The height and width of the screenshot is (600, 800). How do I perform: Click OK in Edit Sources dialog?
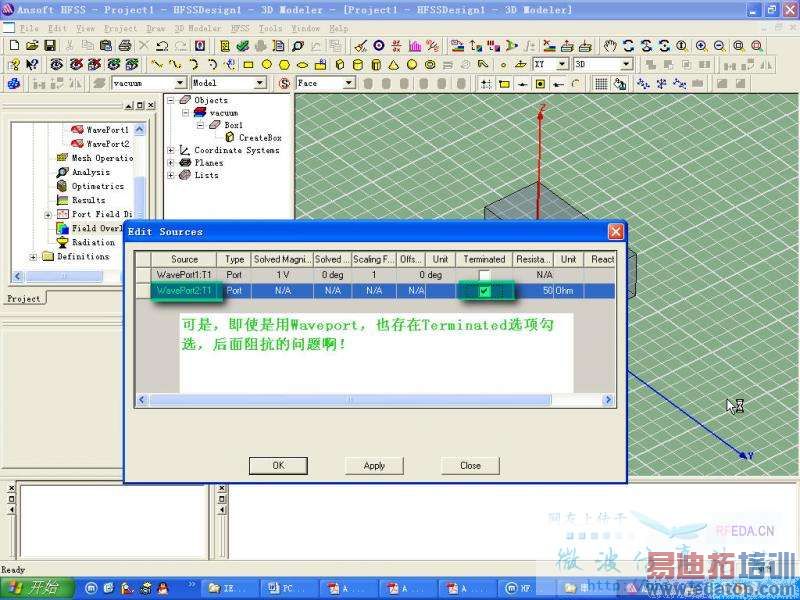[278, 466]
